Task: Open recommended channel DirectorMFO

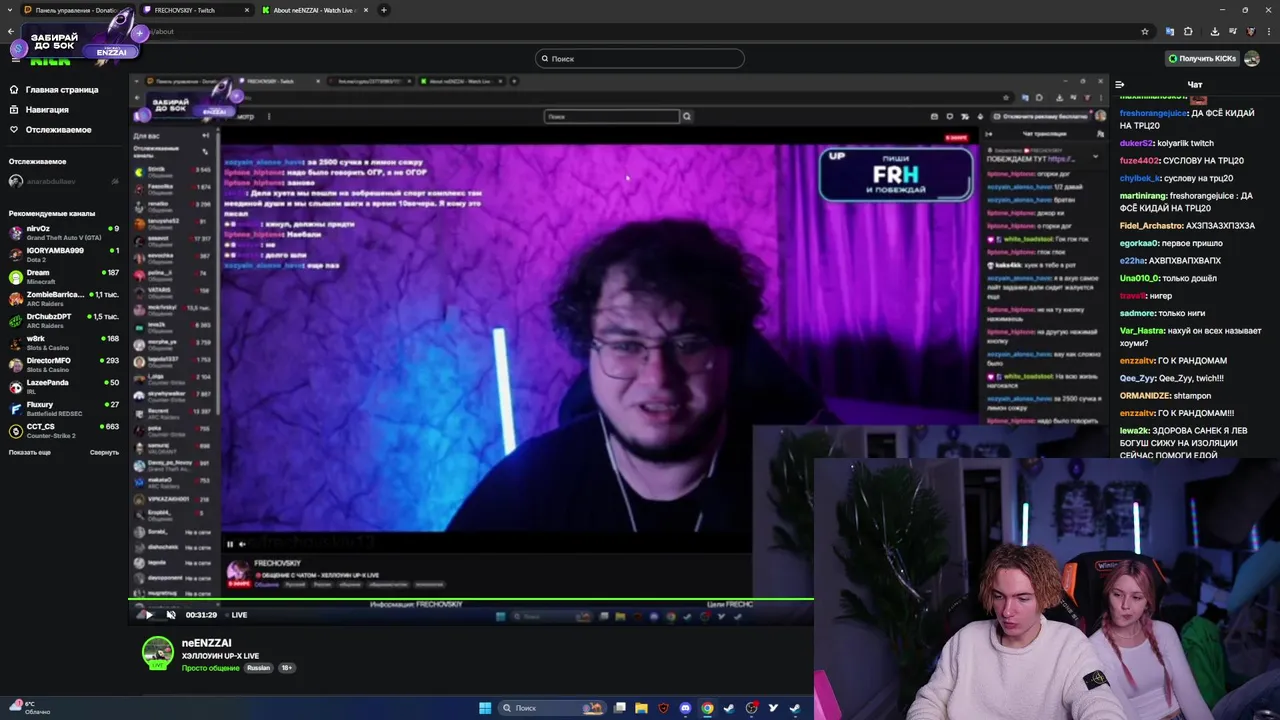Action: tap(63, 365)
